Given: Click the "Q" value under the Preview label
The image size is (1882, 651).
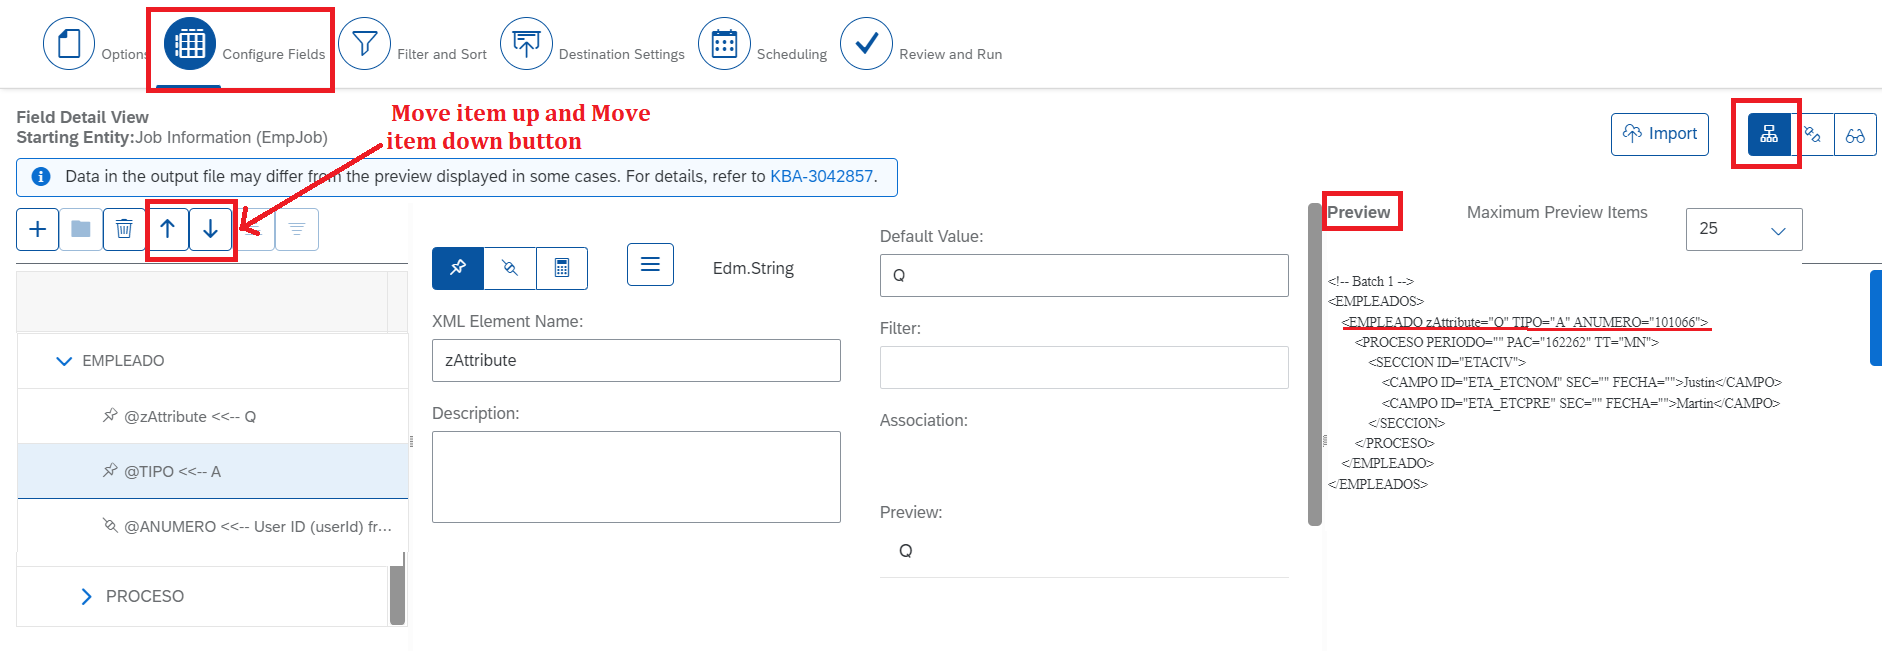Looking at the screenshot, I should (905, 551).
